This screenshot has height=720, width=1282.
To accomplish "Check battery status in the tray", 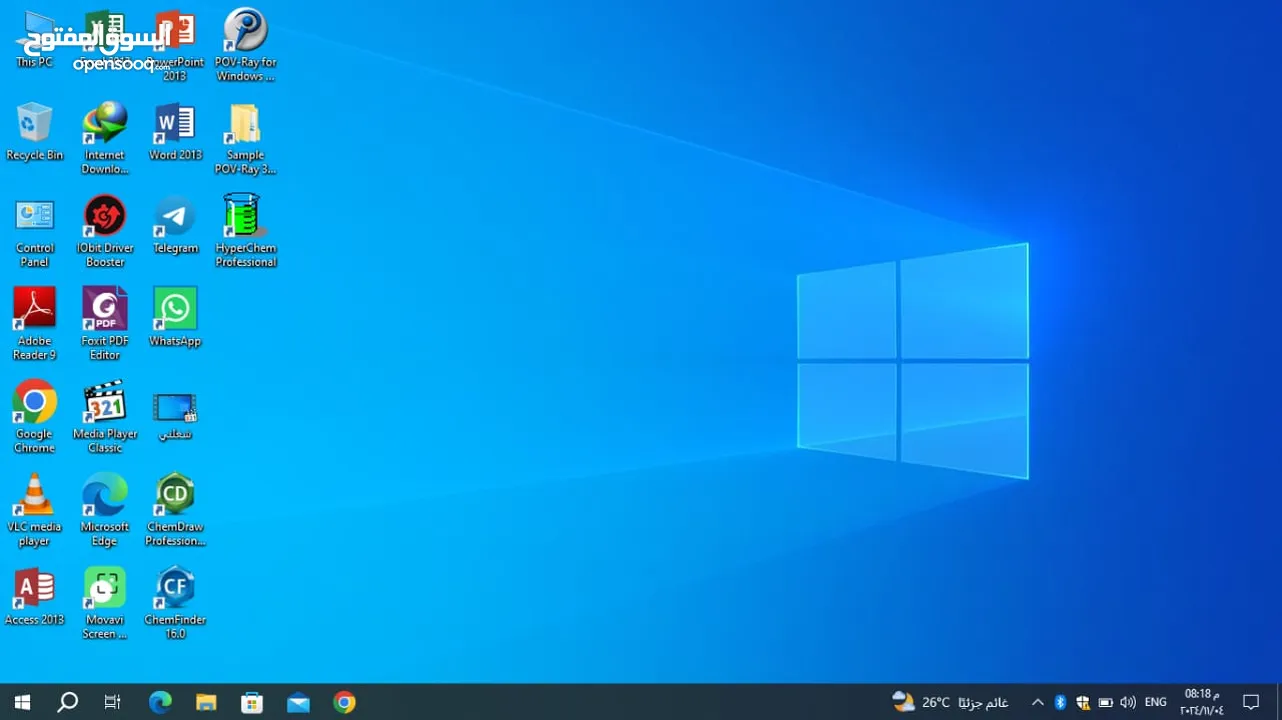I will click(x=1105, y=702).
